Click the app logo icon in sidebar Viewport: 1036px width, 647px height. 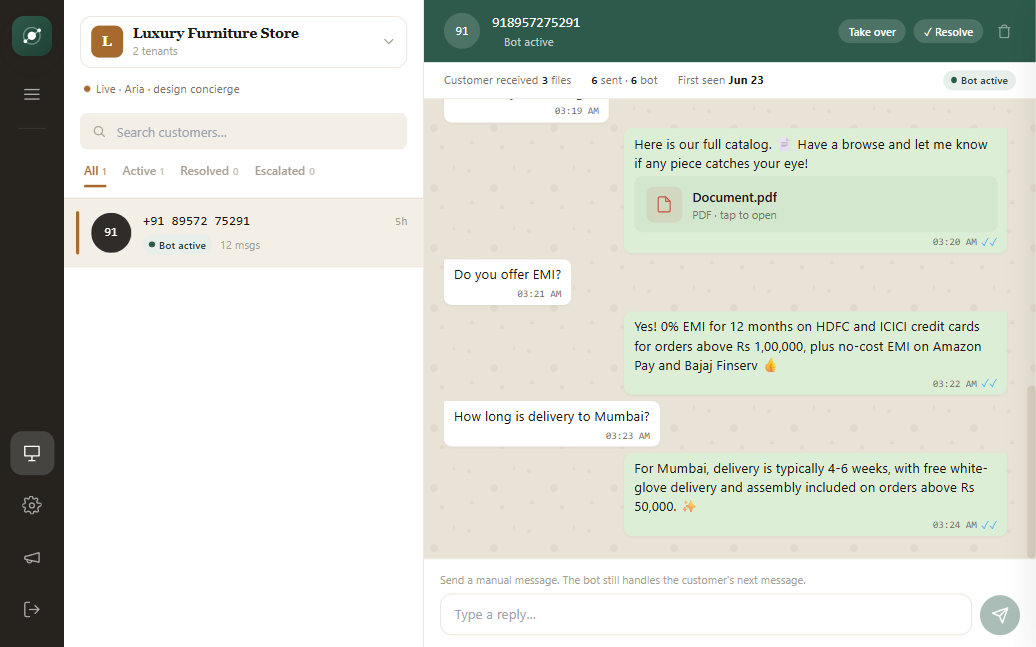click(x=32, y=36)
